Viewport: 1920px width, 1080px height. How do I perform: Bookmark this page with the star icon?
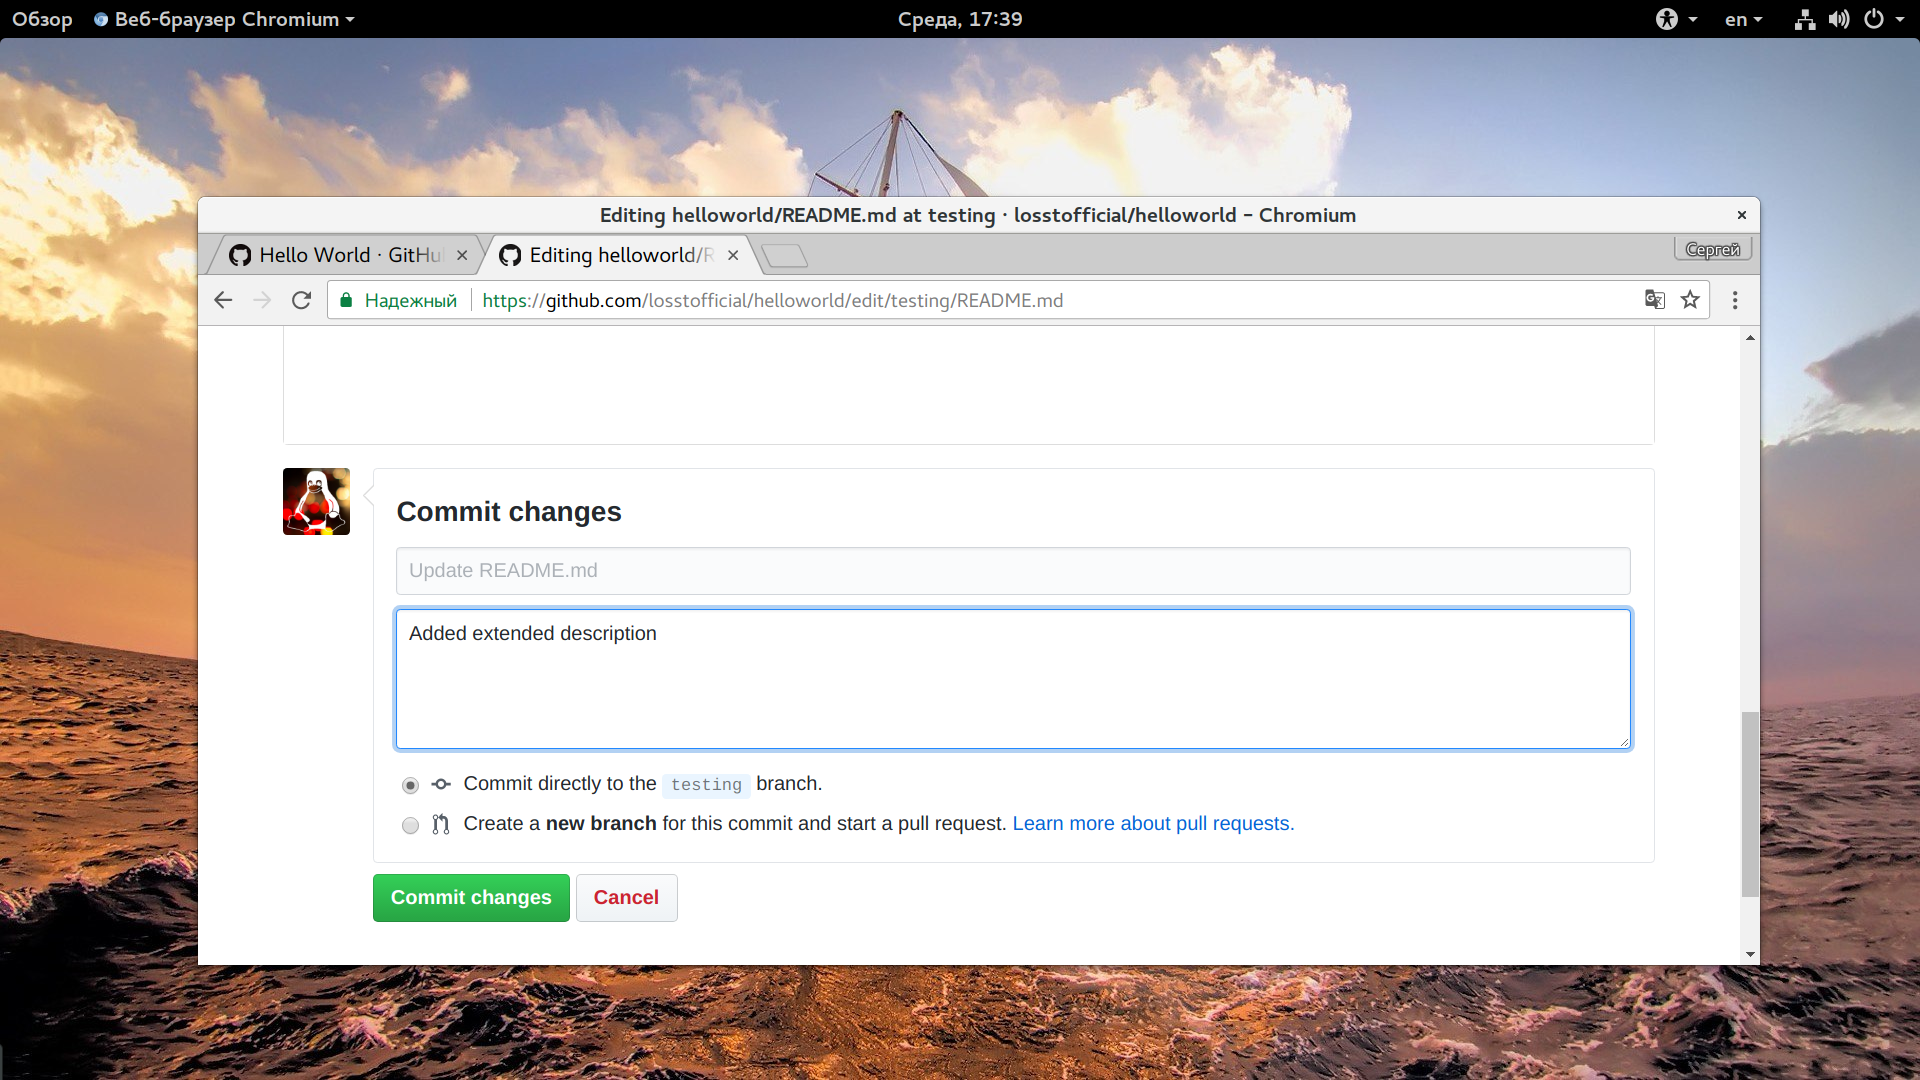coord(1690,300)
